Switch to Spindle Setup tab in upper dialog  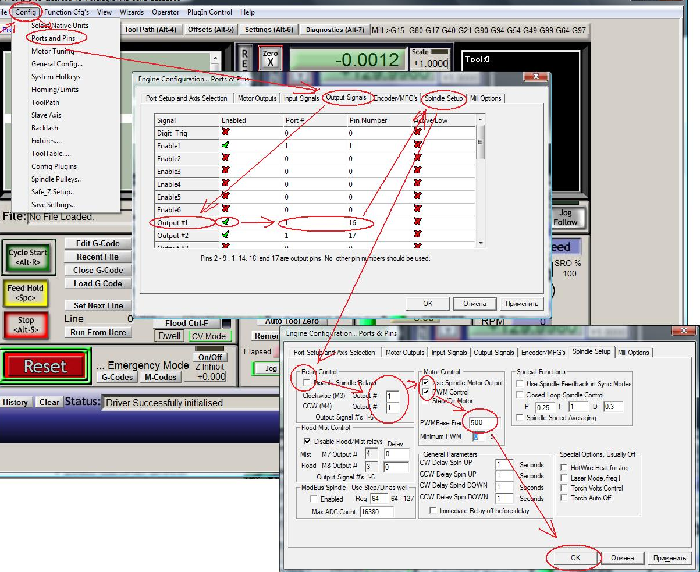coord(443,98)
